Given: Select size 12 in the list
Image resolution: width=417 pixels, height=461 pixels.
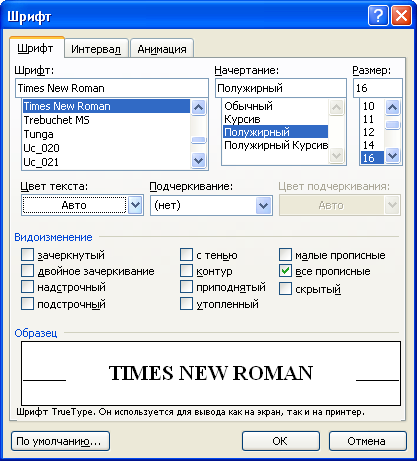Looking at the screenshot, I should pos(372,132).
